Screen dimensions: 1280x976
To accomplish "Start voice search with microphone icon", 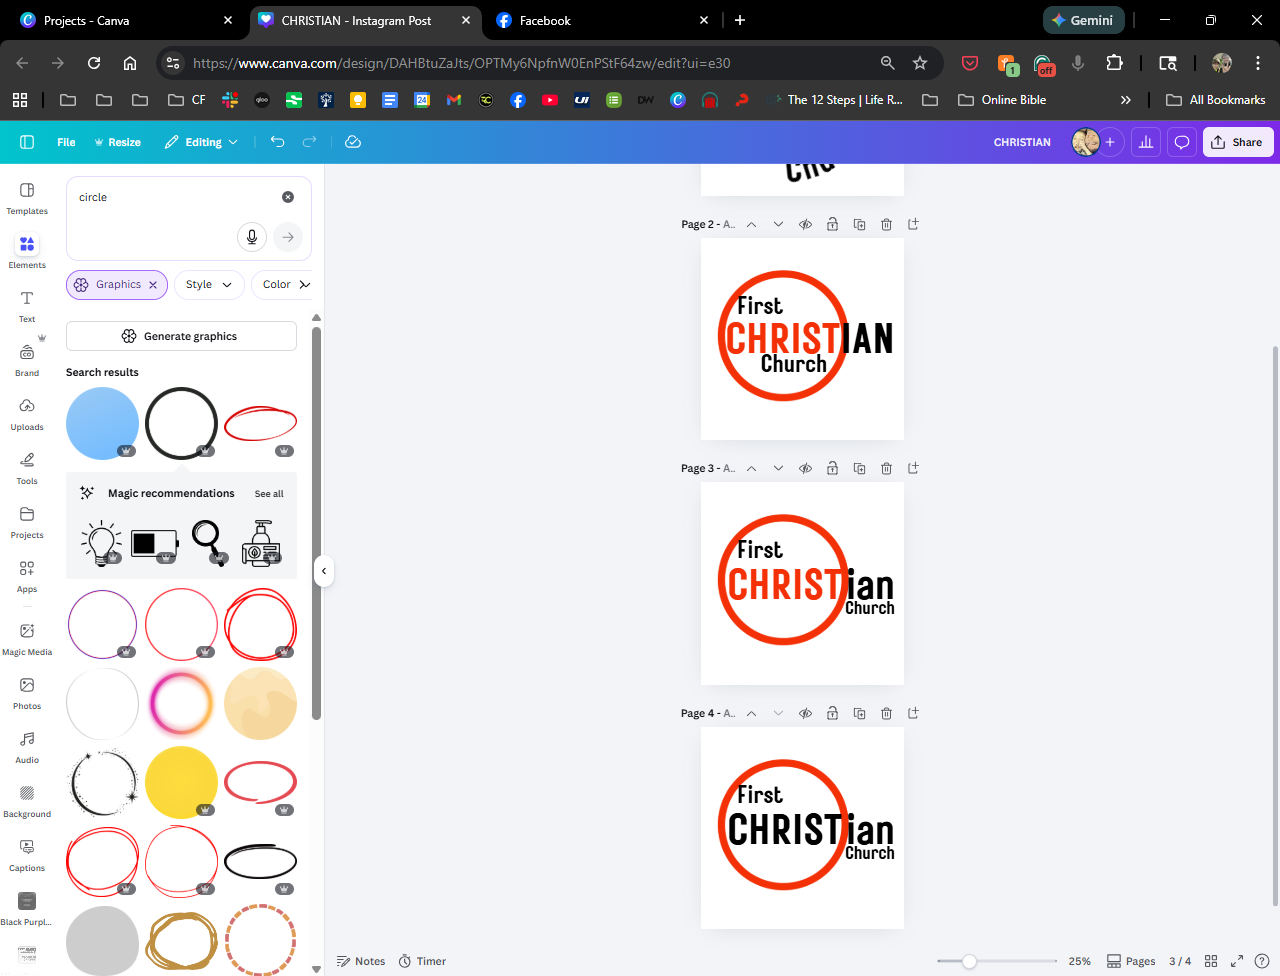I will pyautogui.click(x=252, y=237).
